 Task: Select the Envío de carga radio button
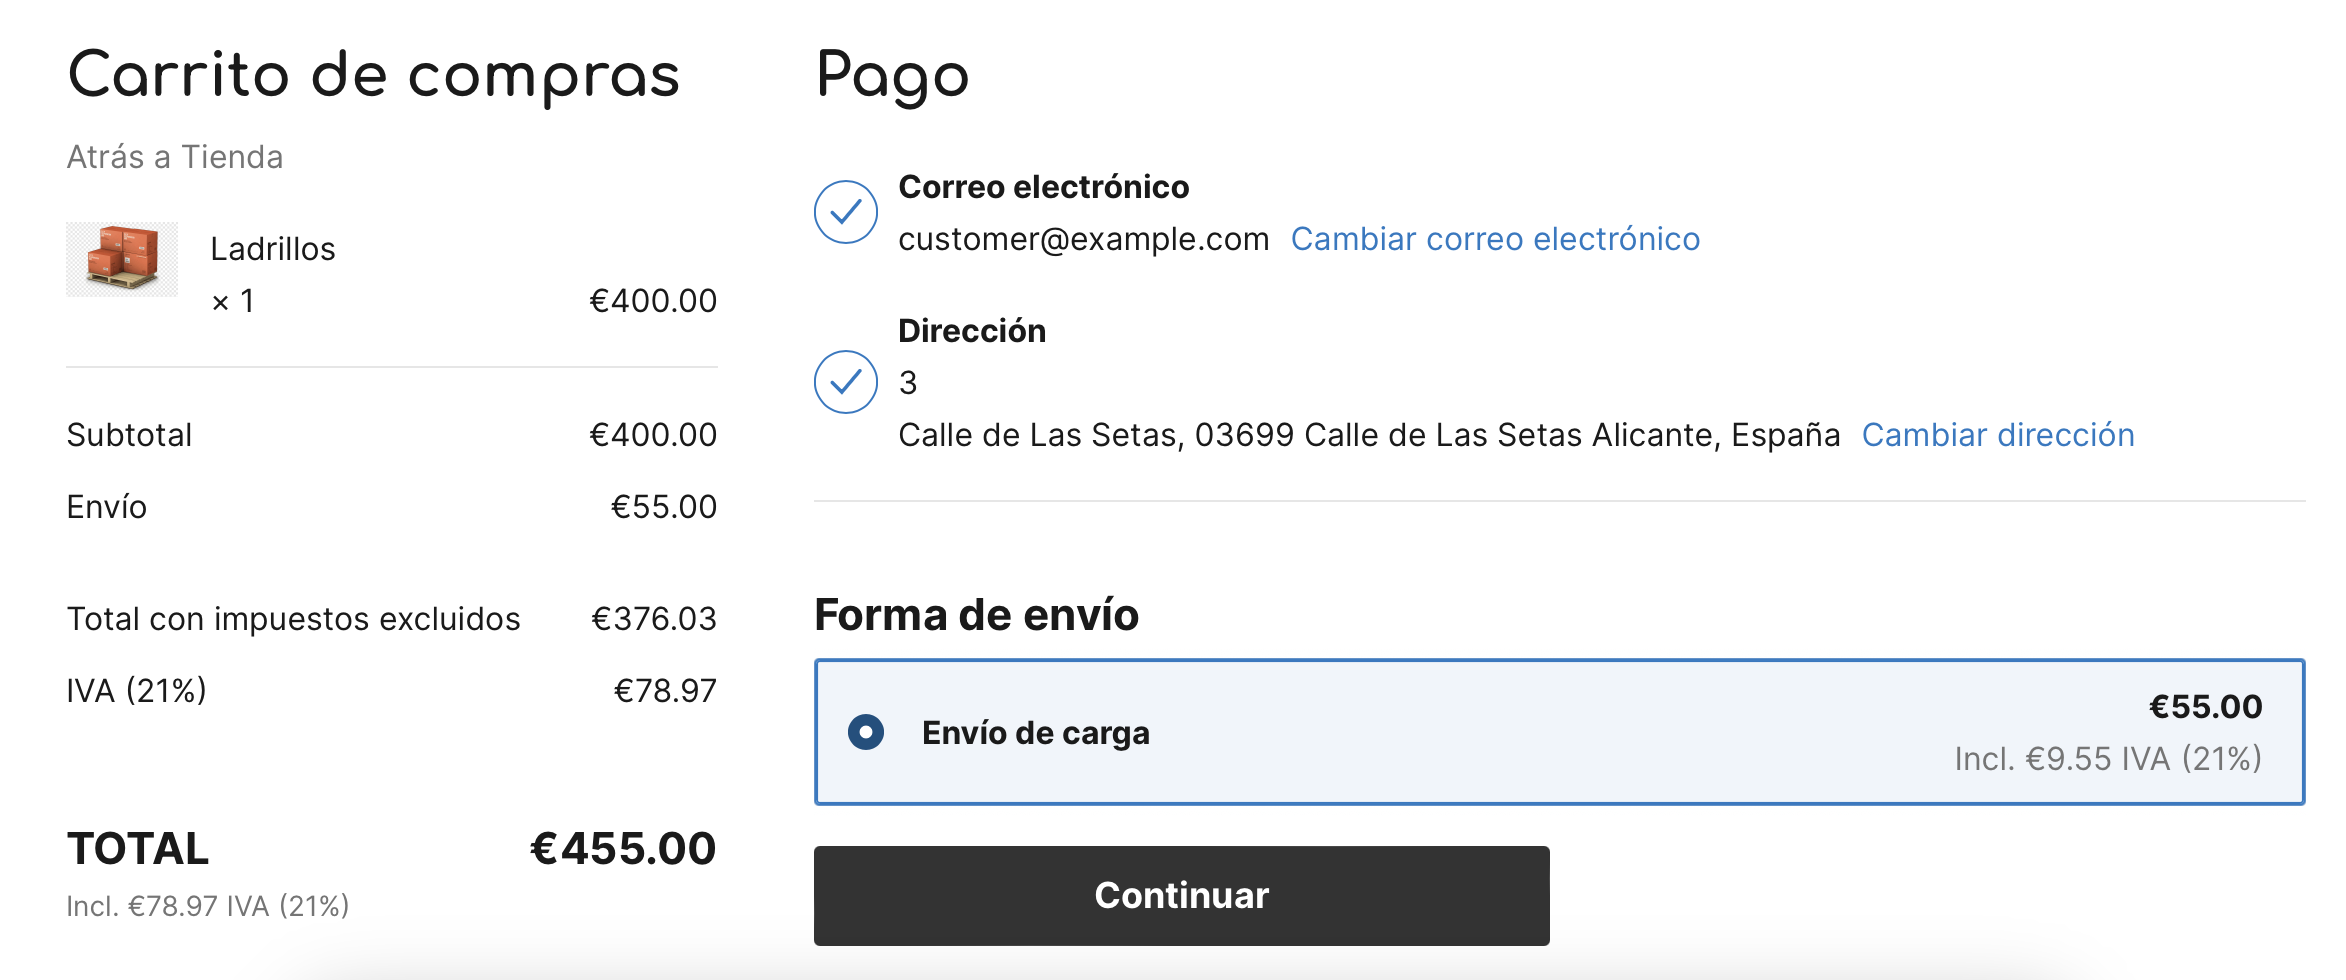[866, 732]
